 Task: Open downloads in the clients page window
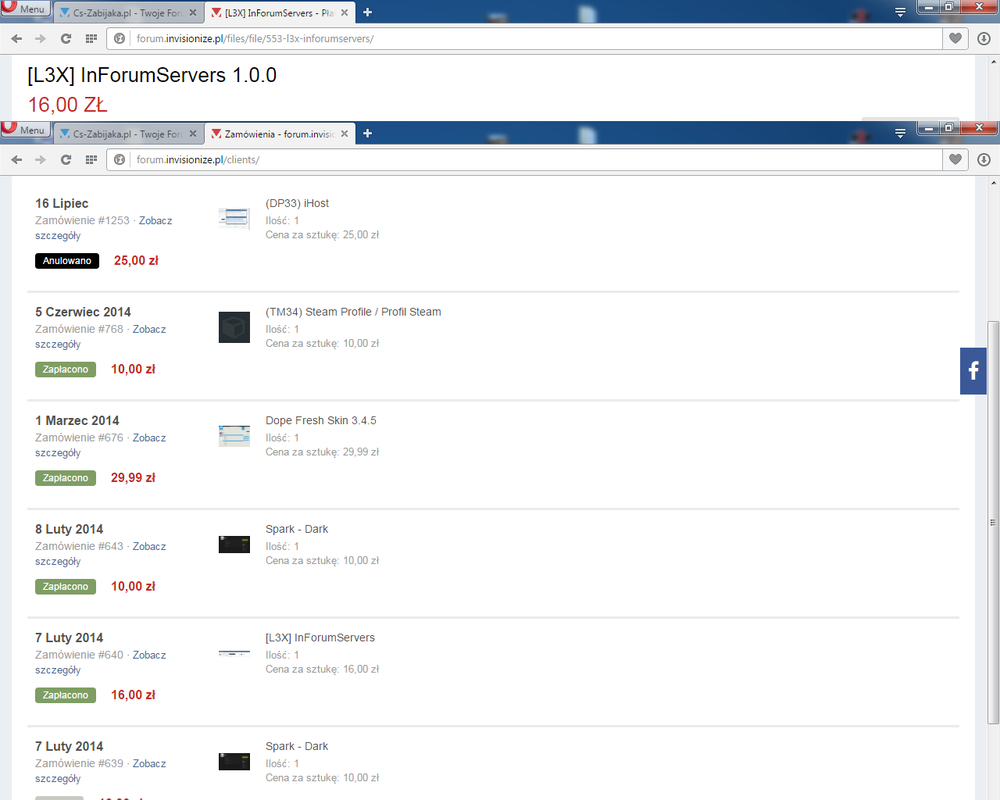984,160
